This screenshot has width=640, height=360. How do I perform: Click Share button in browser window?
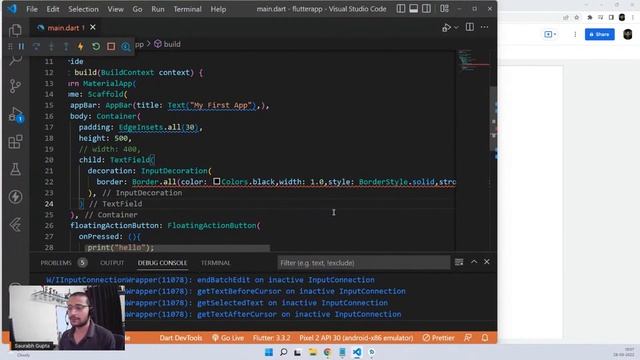point(600,34)
